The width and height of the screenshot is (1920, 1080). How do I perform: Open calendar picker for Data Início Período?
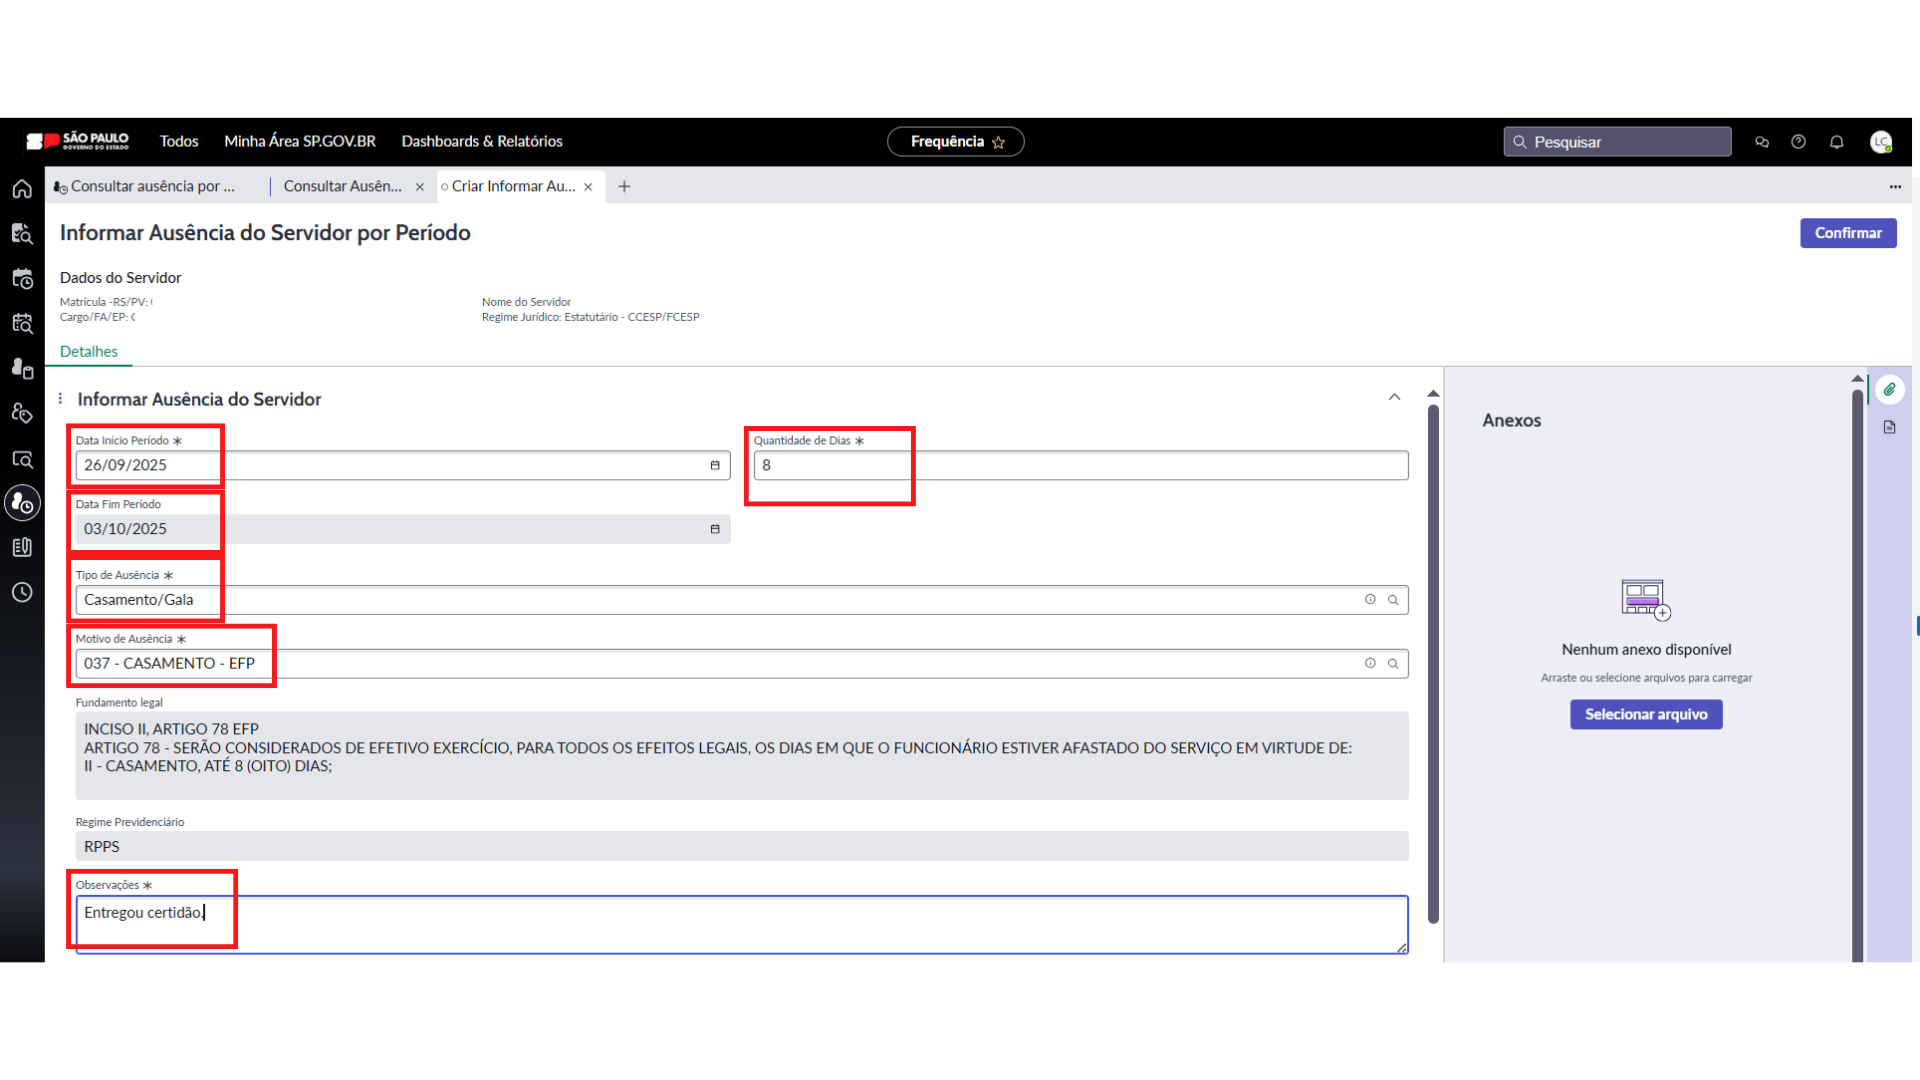(x=715, y=466)
